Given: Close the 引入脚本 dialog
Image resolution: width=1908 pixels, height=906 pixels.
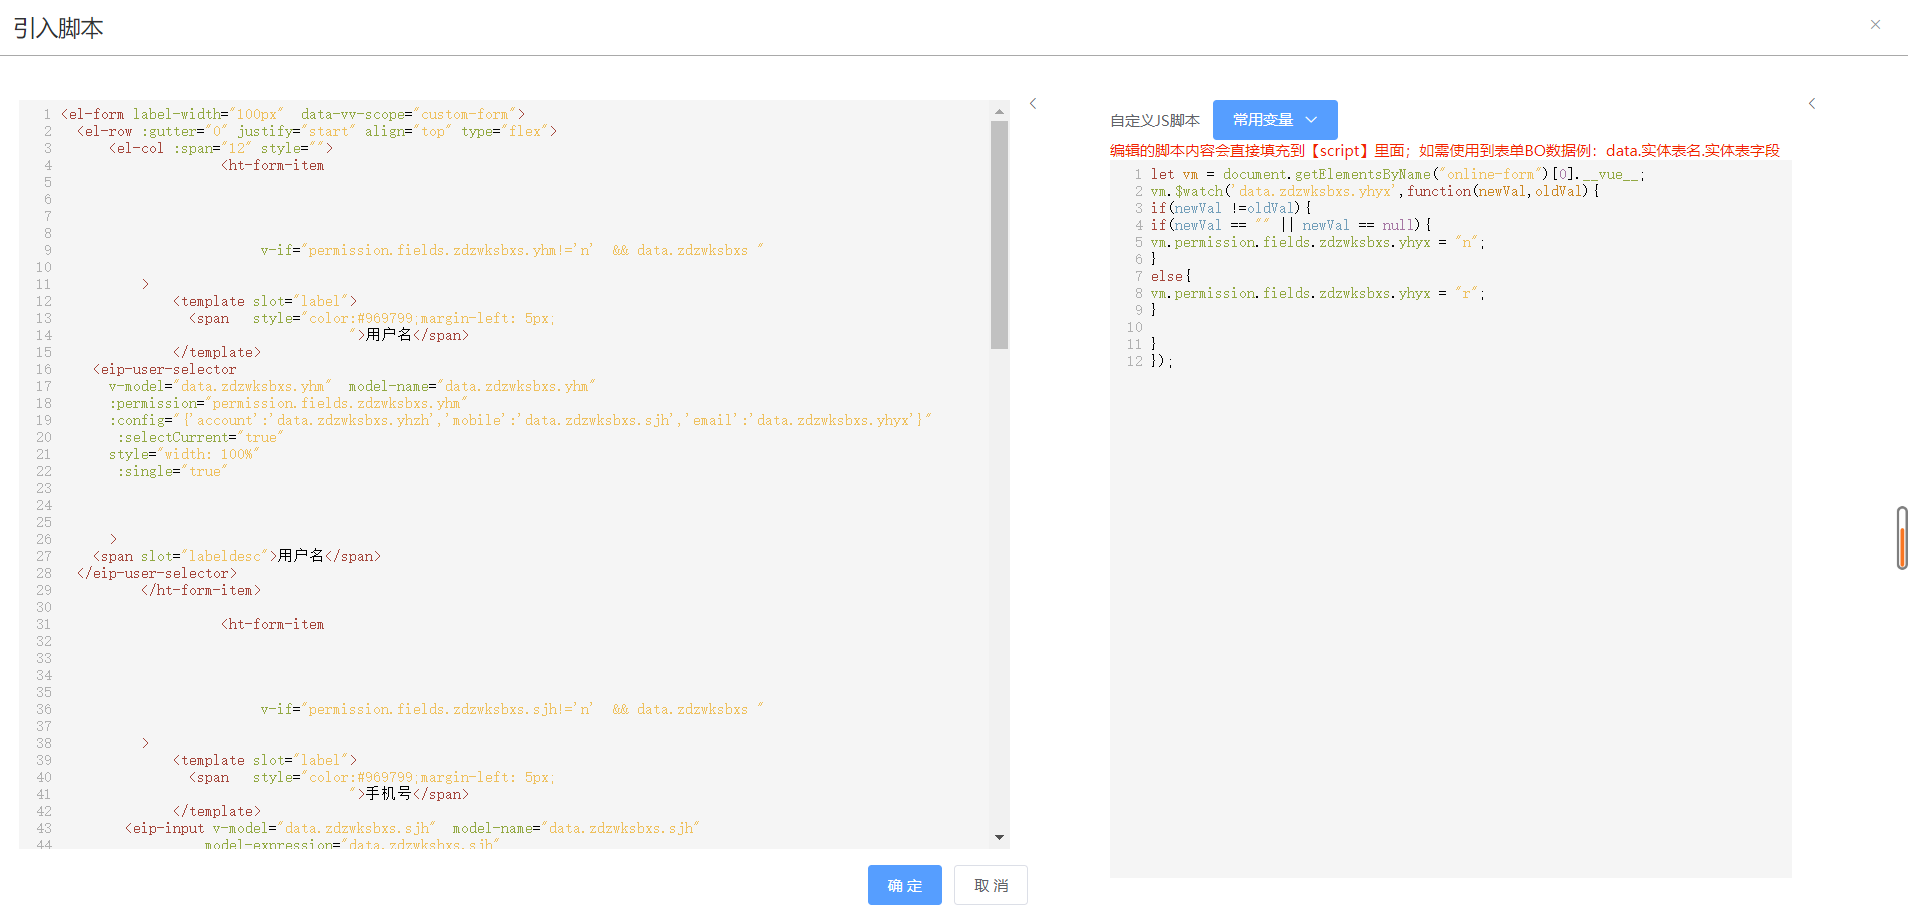Looking at the screenshot, I should pyautogui.click(x=1875, y=25).
